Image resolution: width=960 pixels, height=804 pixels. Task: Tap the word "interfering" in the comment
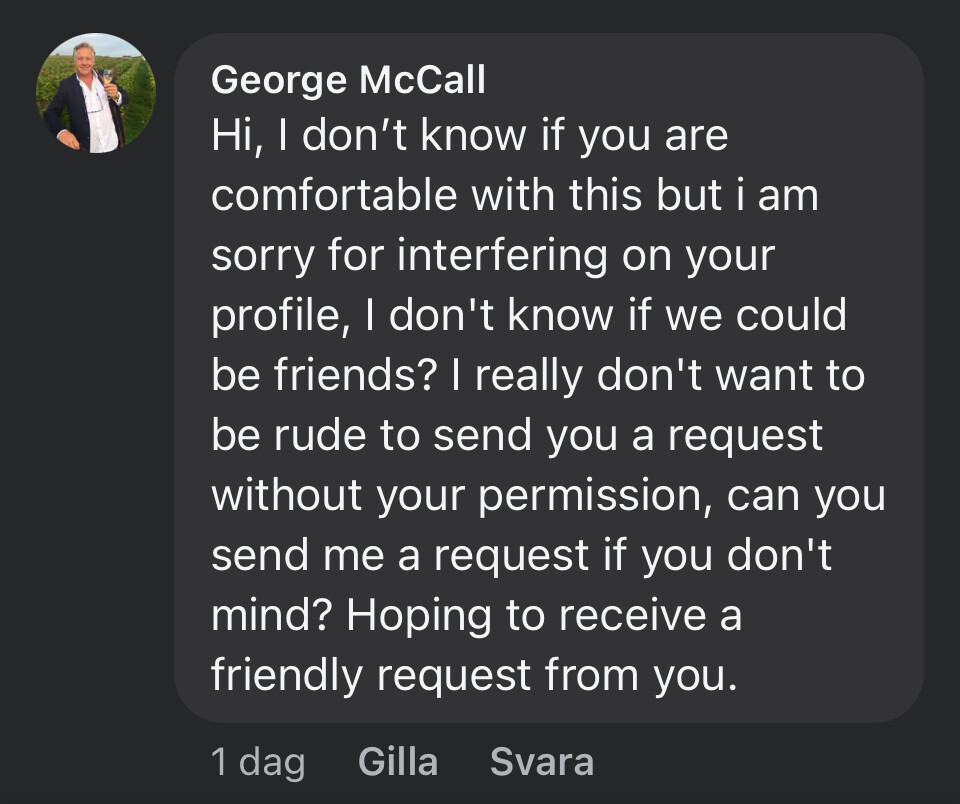(x=502, y=256)
